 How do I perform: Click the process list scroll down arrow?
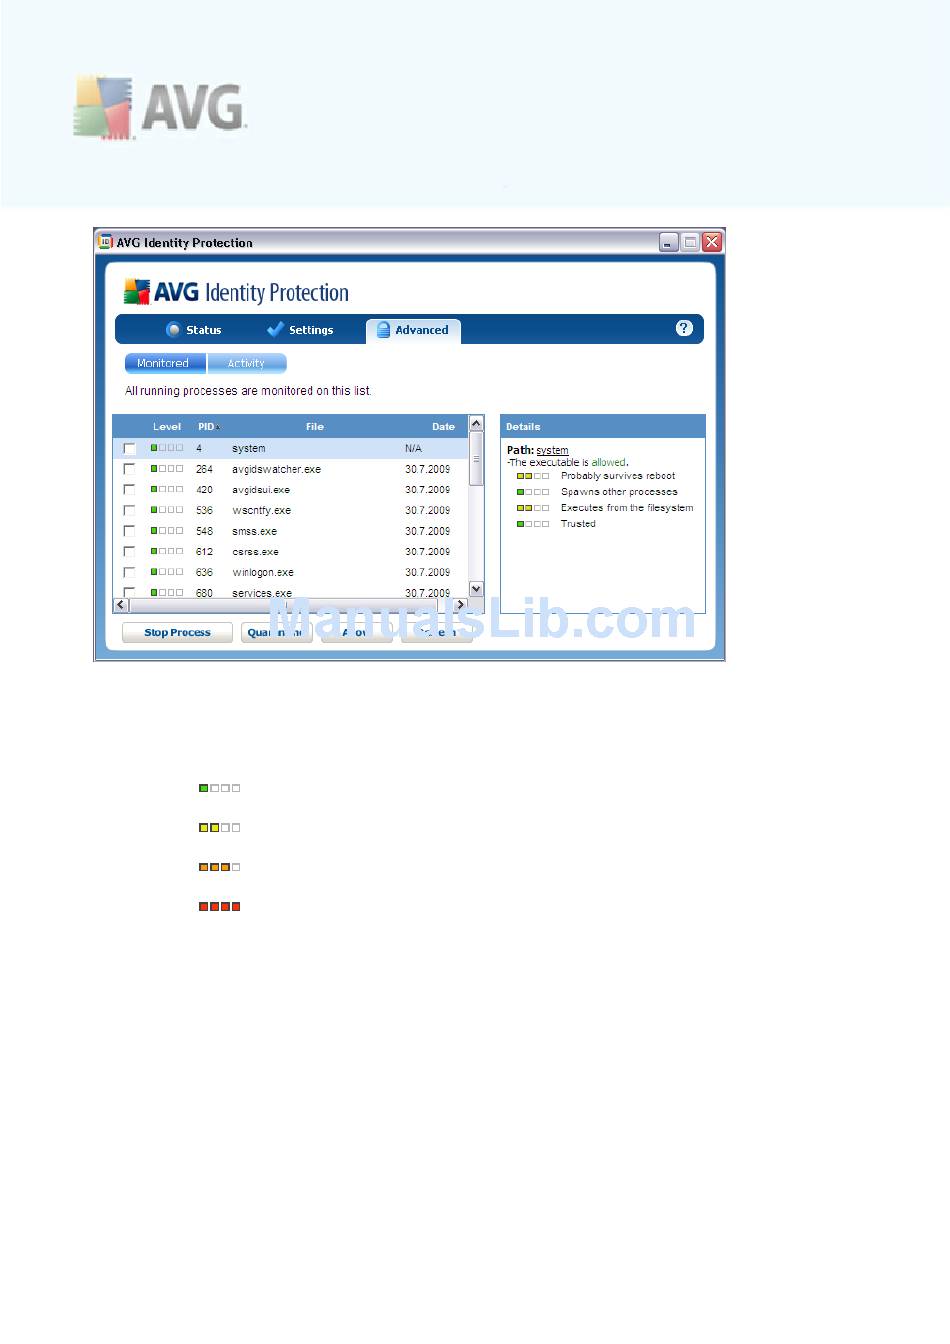click(x=477, y=589)
